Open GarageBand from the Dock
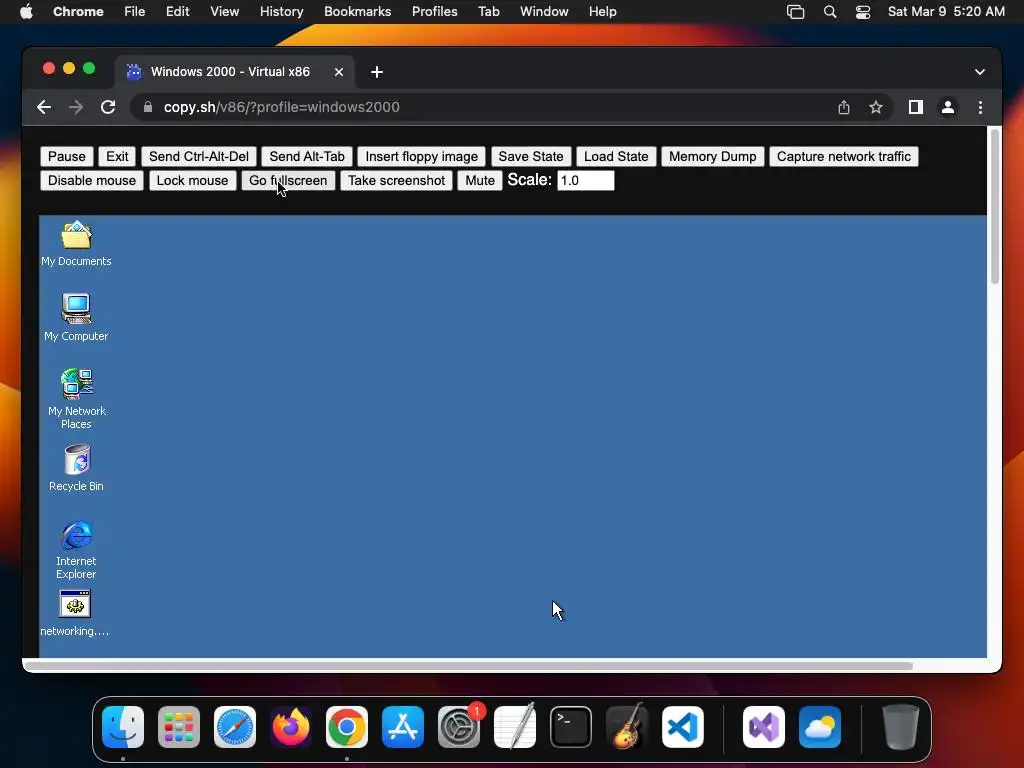 [x=627, y=726]
